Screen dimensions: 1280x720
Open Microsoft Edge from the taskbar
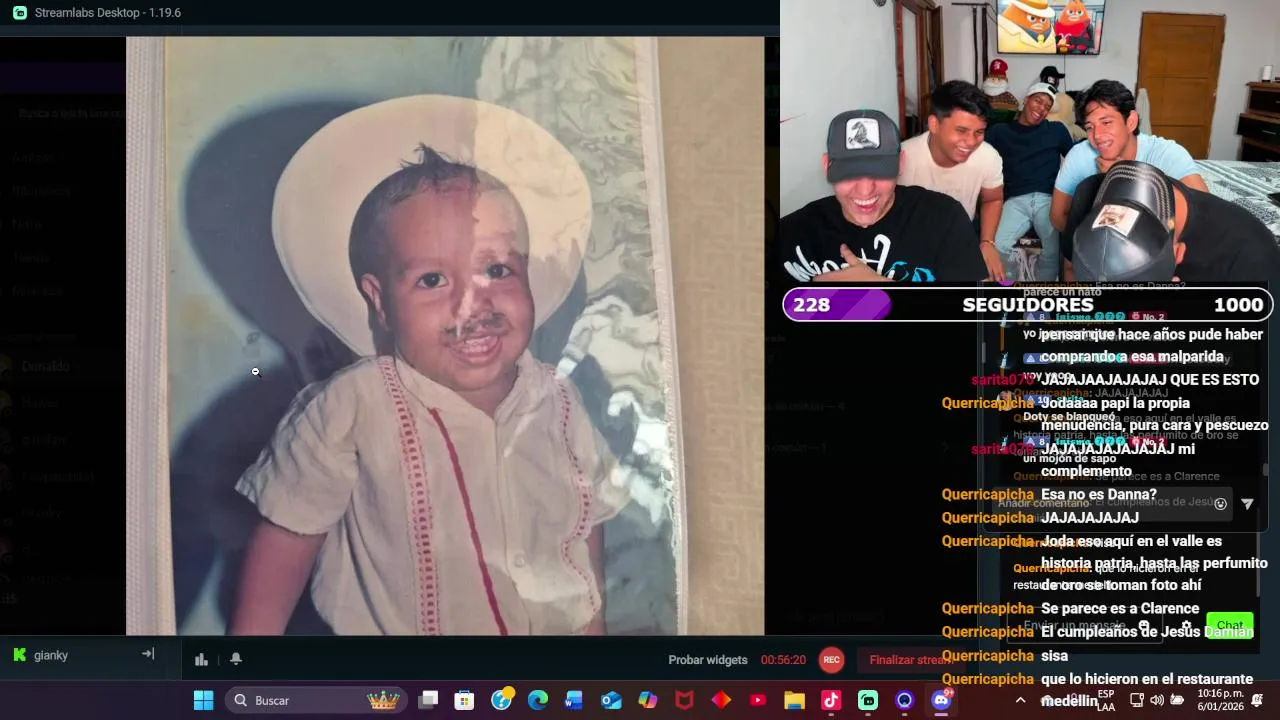tap(538, 700)
